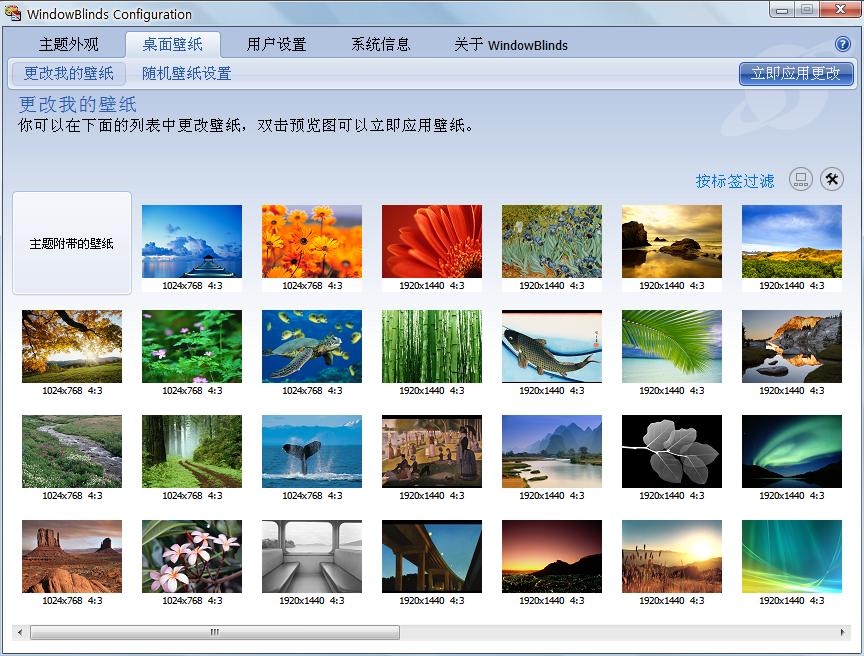Pick the whale tail wallpaper
Image resolution: width=864 pixels, height=656 pixels.
point(312,452)
